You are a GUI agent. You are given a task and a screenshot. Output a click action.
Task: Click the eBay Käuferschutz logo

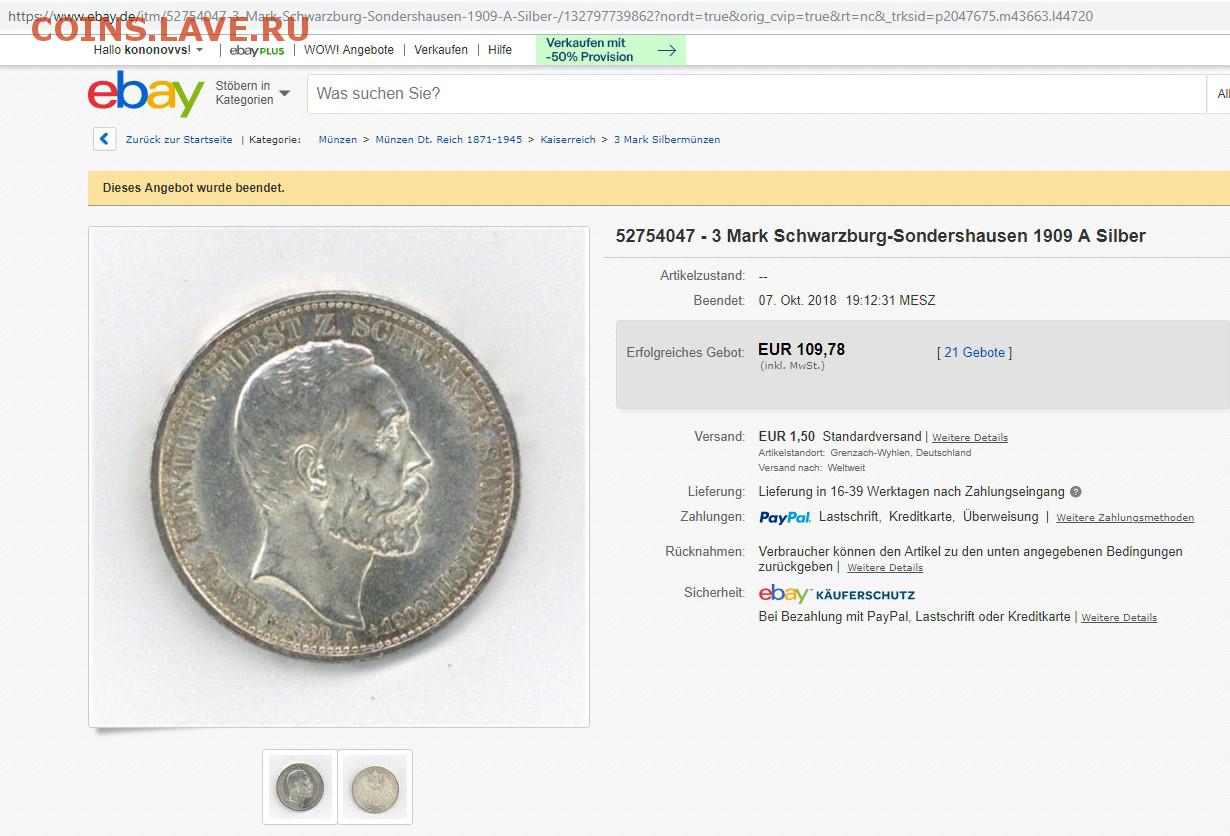(837, 594)
